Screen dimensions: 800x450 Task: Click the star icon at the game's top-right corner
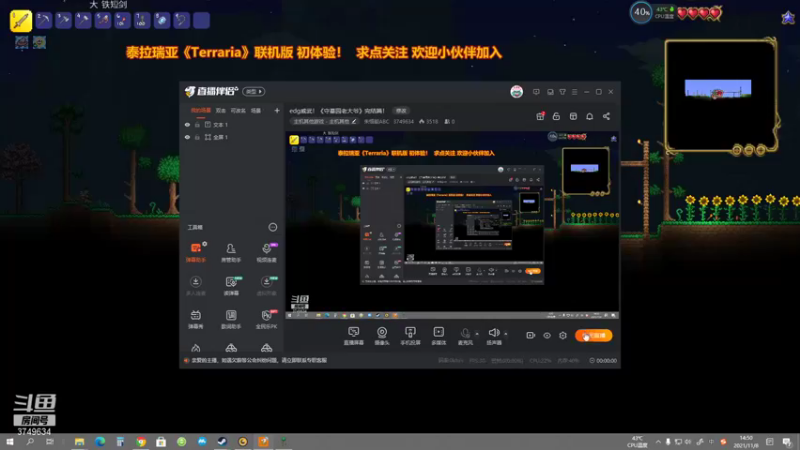788,18
